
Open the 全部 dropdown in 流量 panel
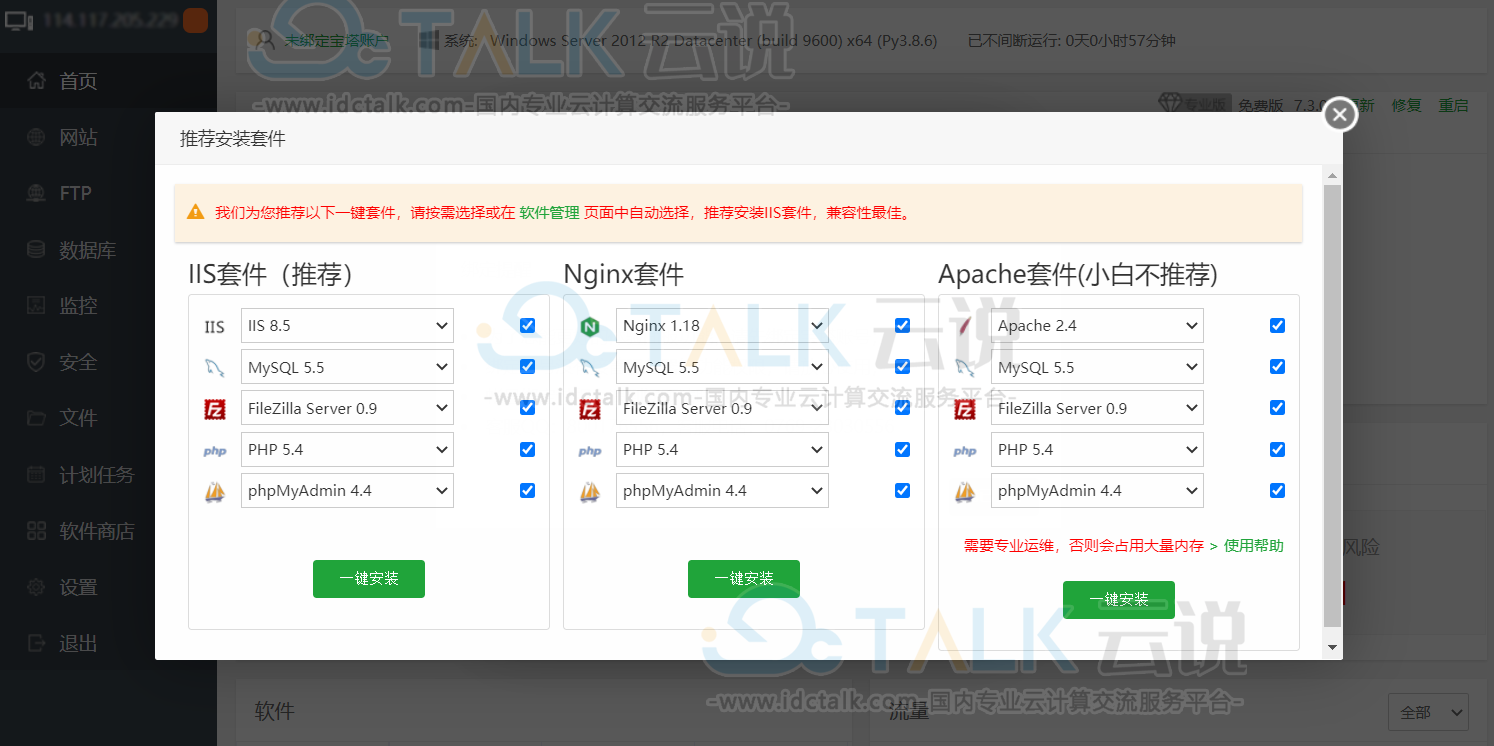1428,713
